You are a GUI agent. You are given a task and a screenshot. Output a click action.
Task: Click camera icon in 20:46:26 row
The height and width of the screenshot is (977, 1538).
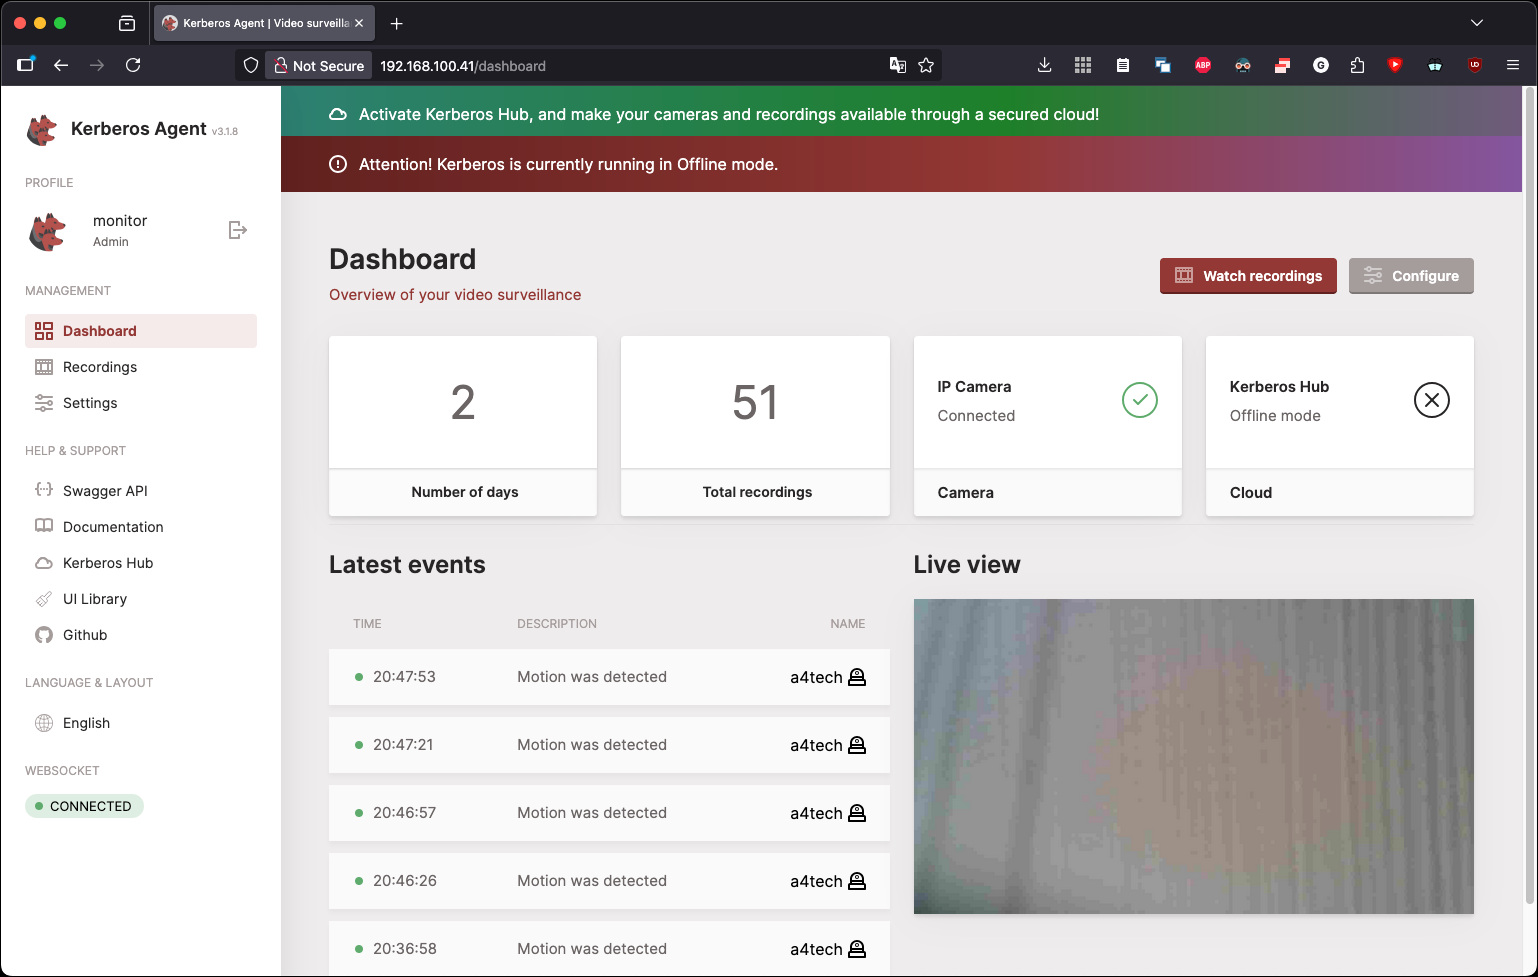point(857,881)
